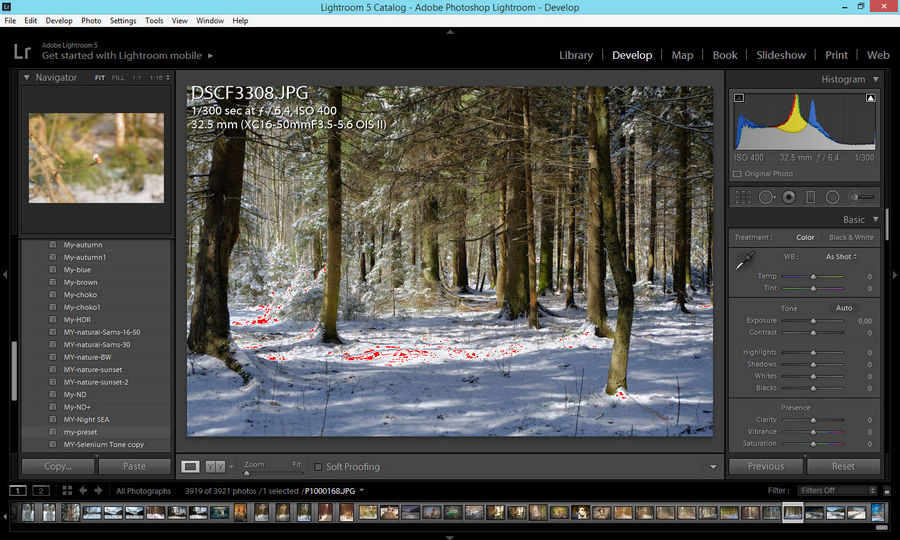
Task: Open the WB As Shot dropdown
Action: (x=840, y=257)
